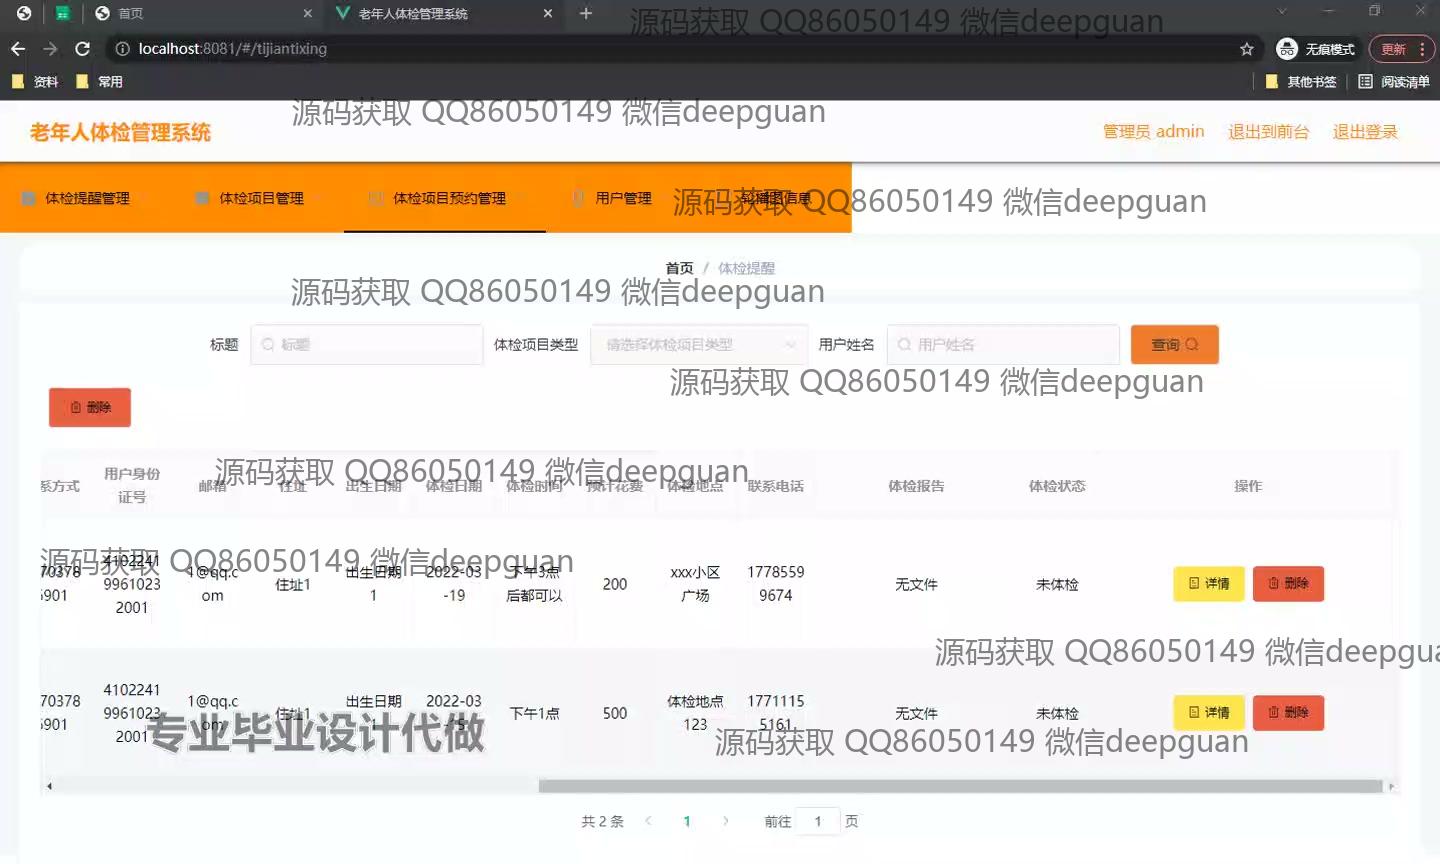The height and width of the screenshot is (864, 1440).
Task: Delete the row with fee 200
Action: coord(1288,583)
